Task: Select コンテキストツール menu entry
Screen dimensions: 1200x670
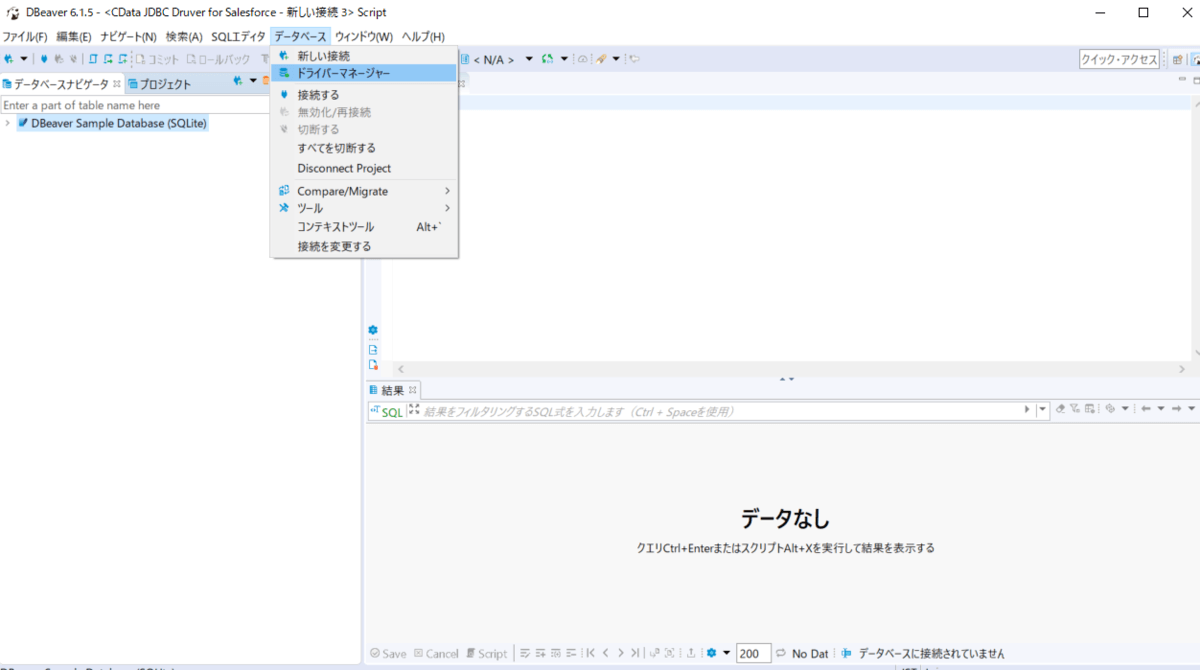Action: point(364,227)
